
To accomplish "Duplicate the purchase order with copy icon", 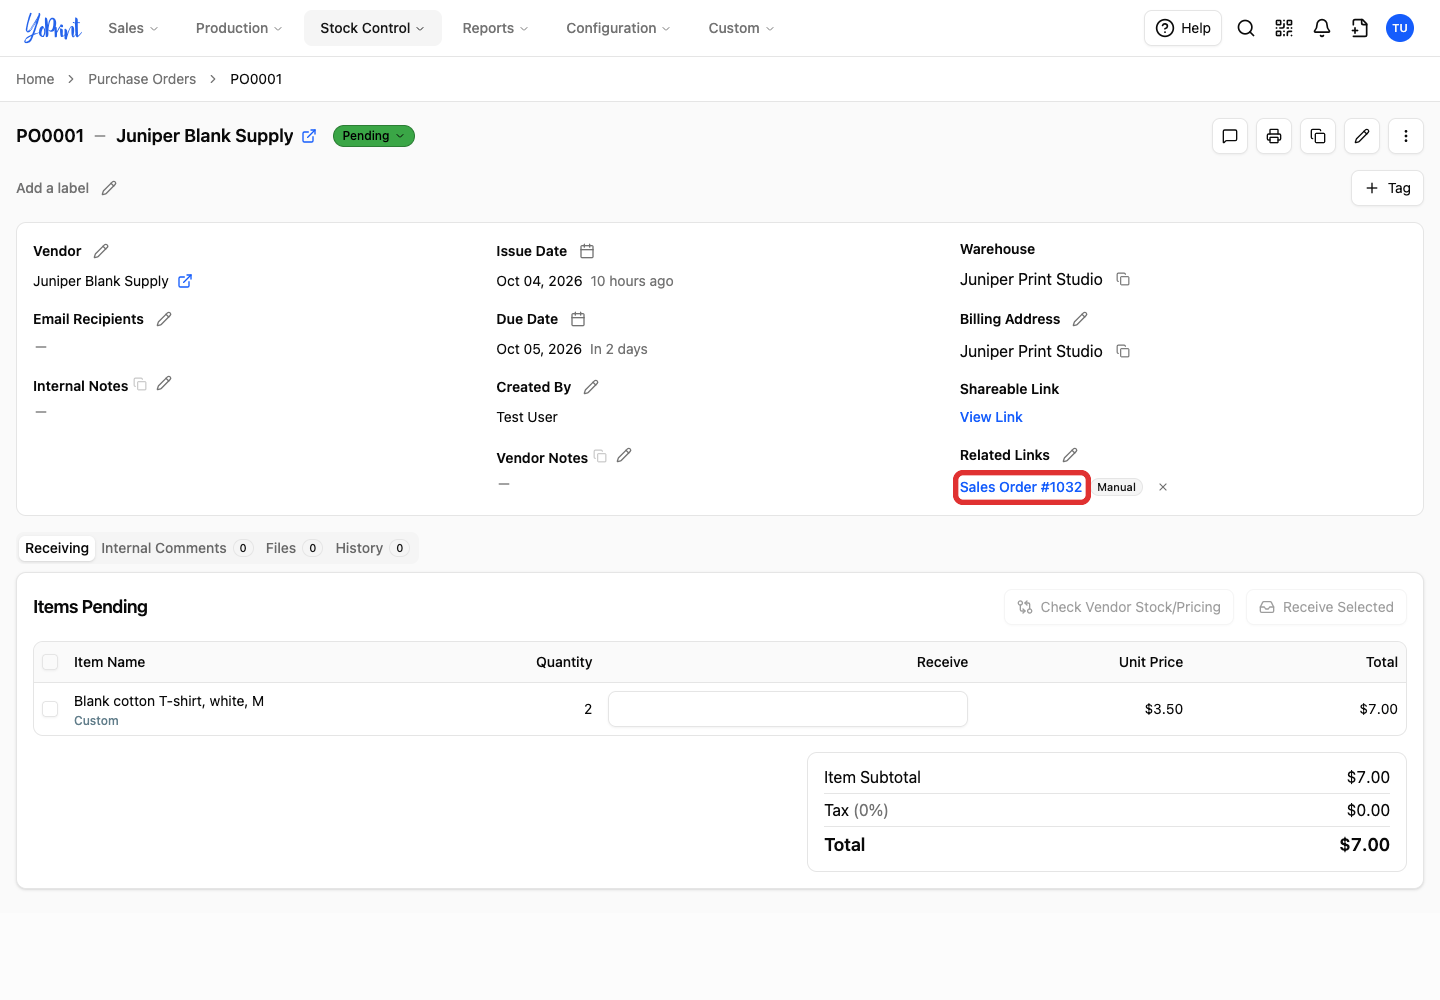I will pyautogui.click(x=1318, y=136).
